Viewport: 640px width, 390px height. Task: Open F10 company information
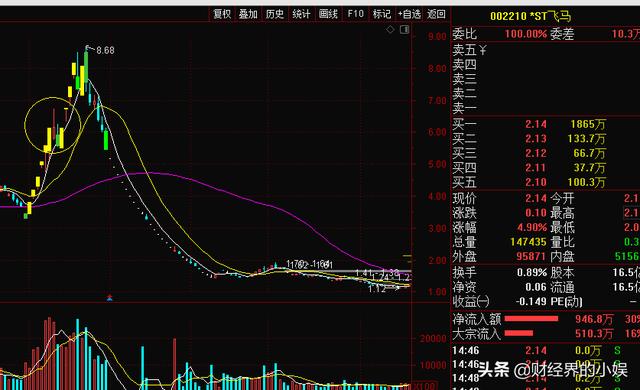356,14
